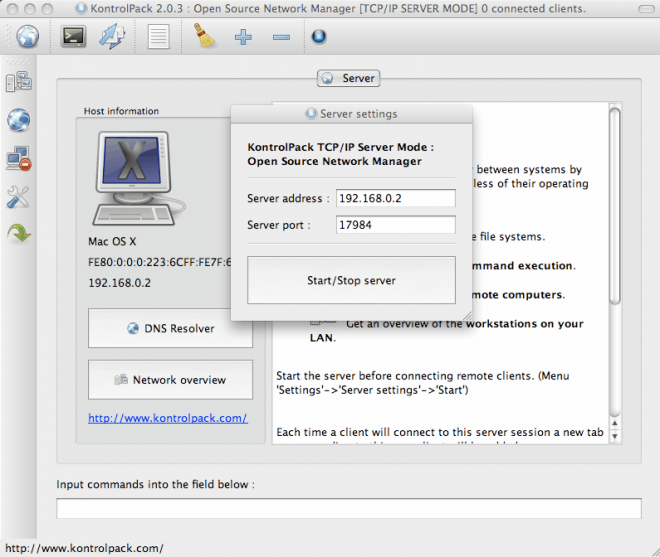Select the Server tab

pos(348,78)
